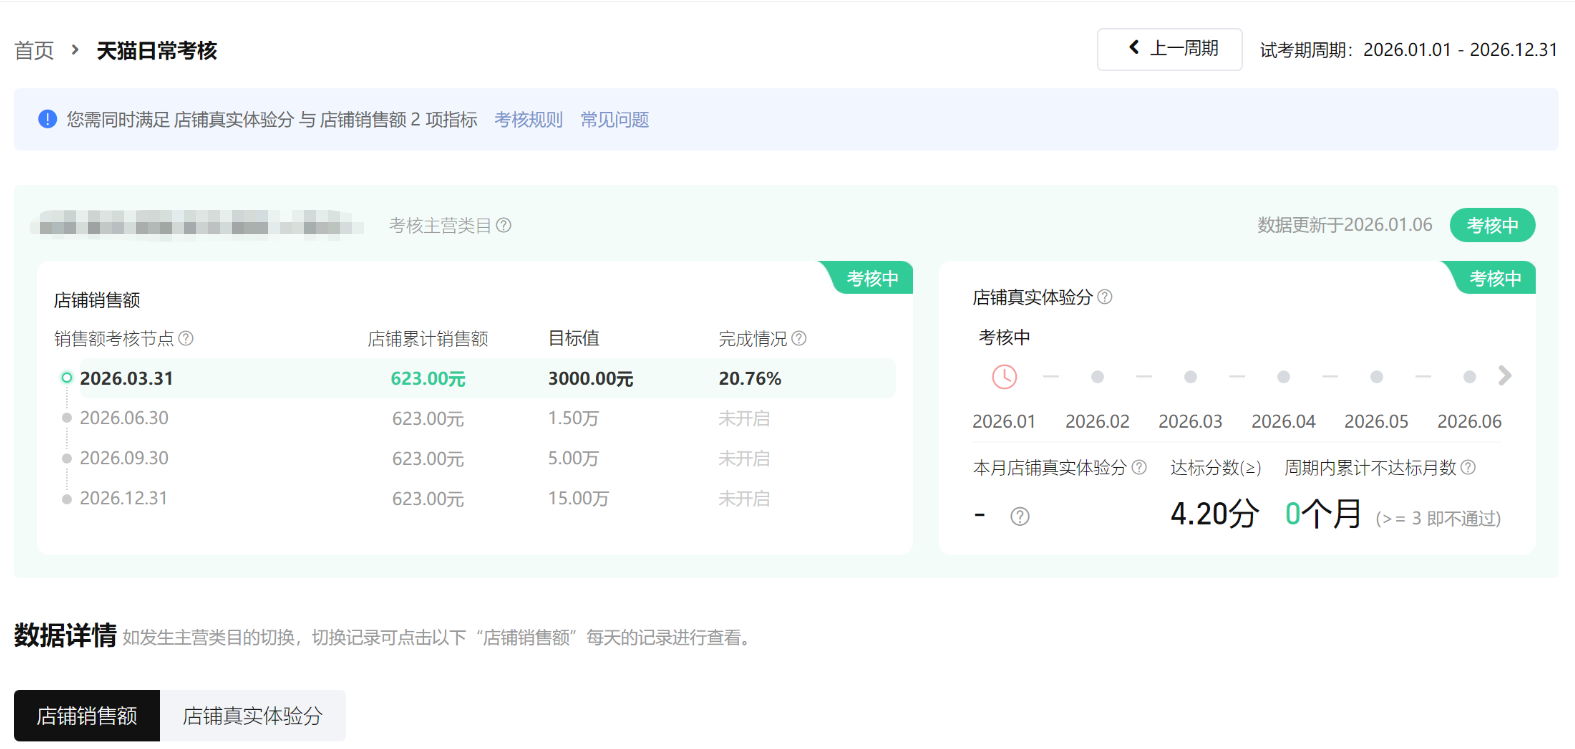This screenshot has width=1575, height=749.
Task: Select the 2026.06.30 assessment node
Action: coord(124,418)
